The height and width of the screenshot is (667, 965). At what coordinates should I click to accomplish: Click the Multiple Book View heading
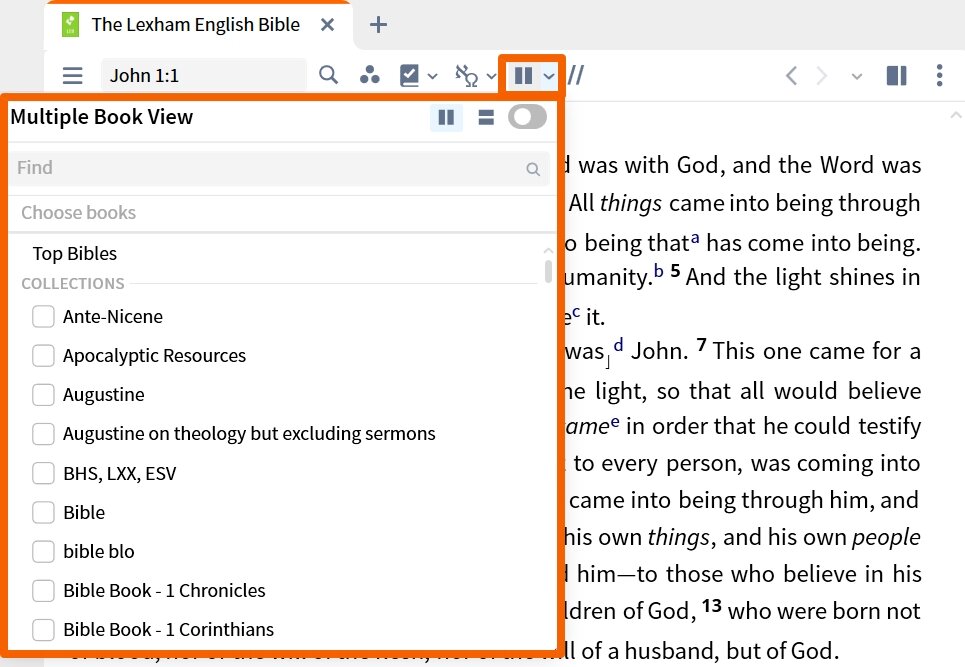[102, 117]
